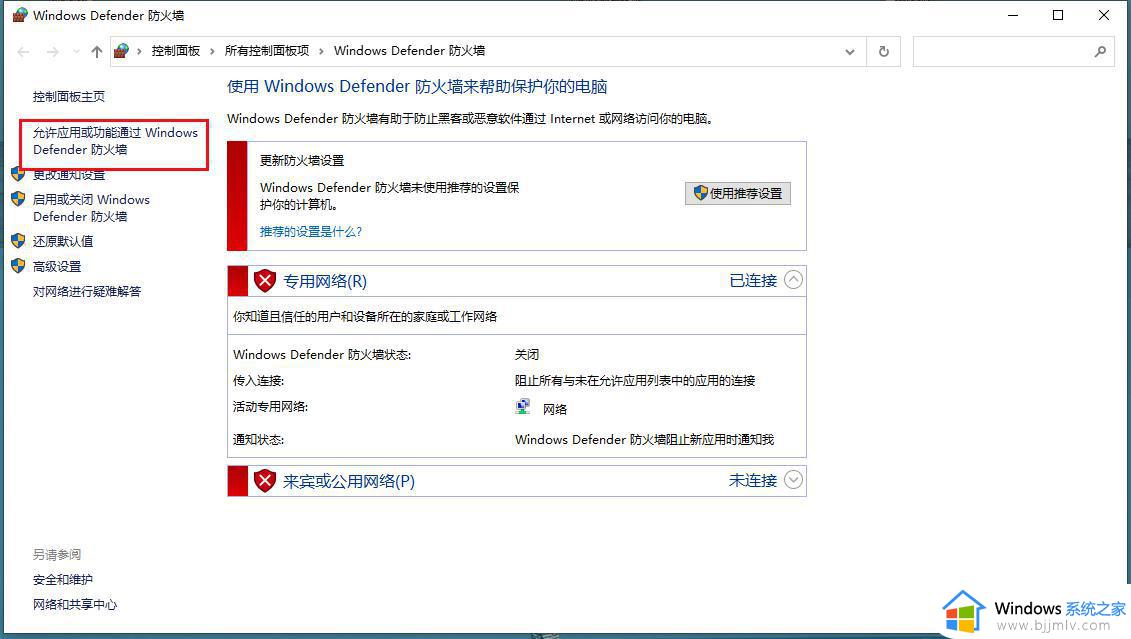Go back with the back arrow
1131x639 pixels.
tap(23, 52)
